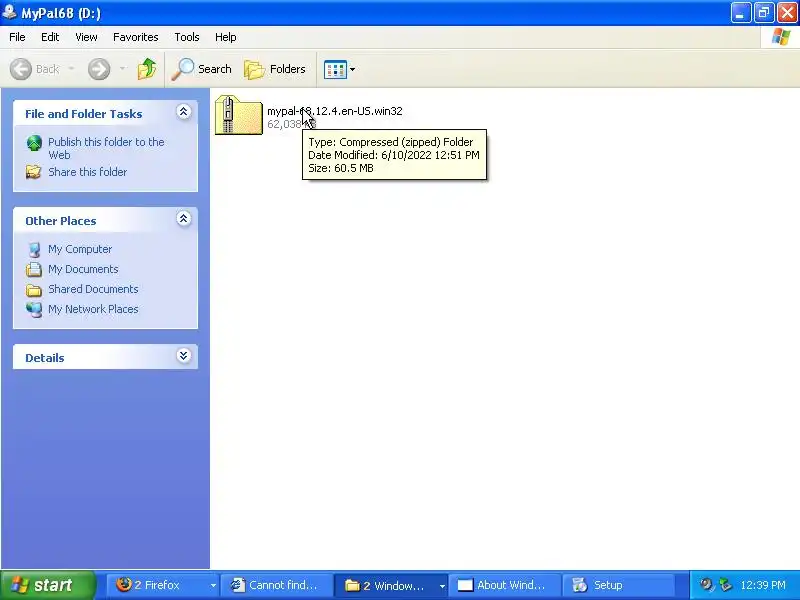Open Windows Explorer group dropdown arrow
The width and height of the screenshot is (800, 600).
pos(442,585)
